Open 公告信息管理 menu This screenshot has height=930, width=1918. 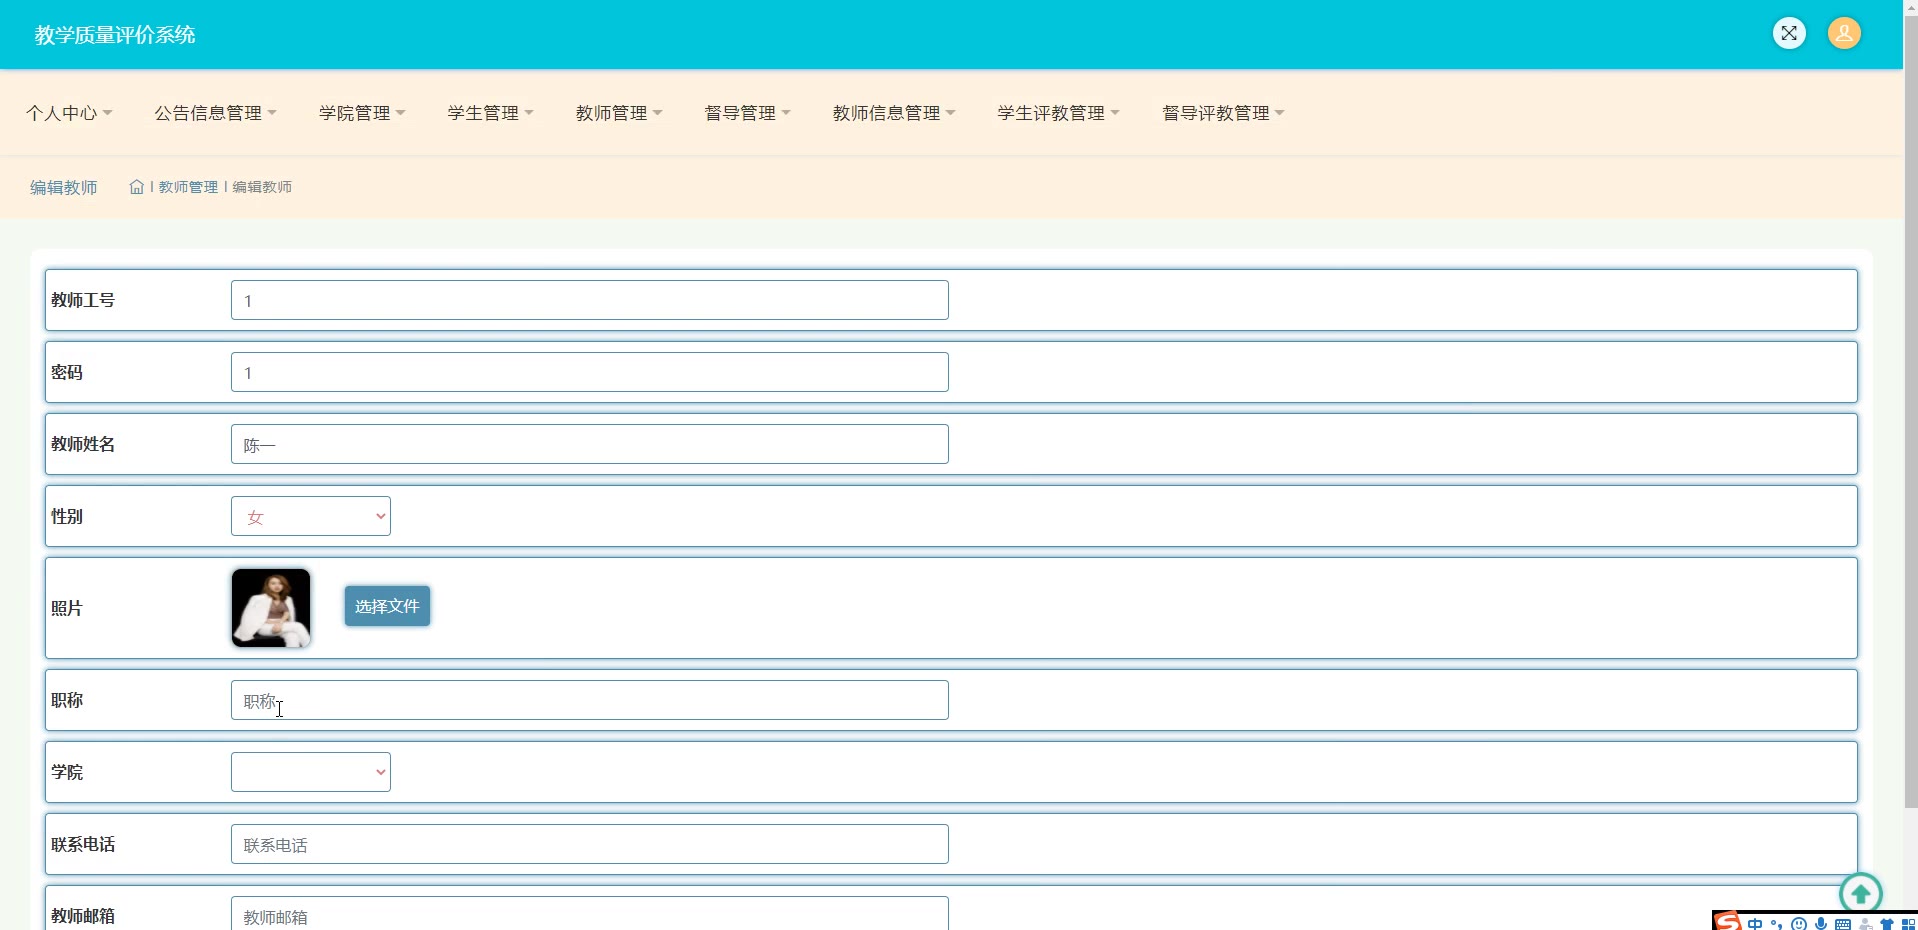(215, 113)
